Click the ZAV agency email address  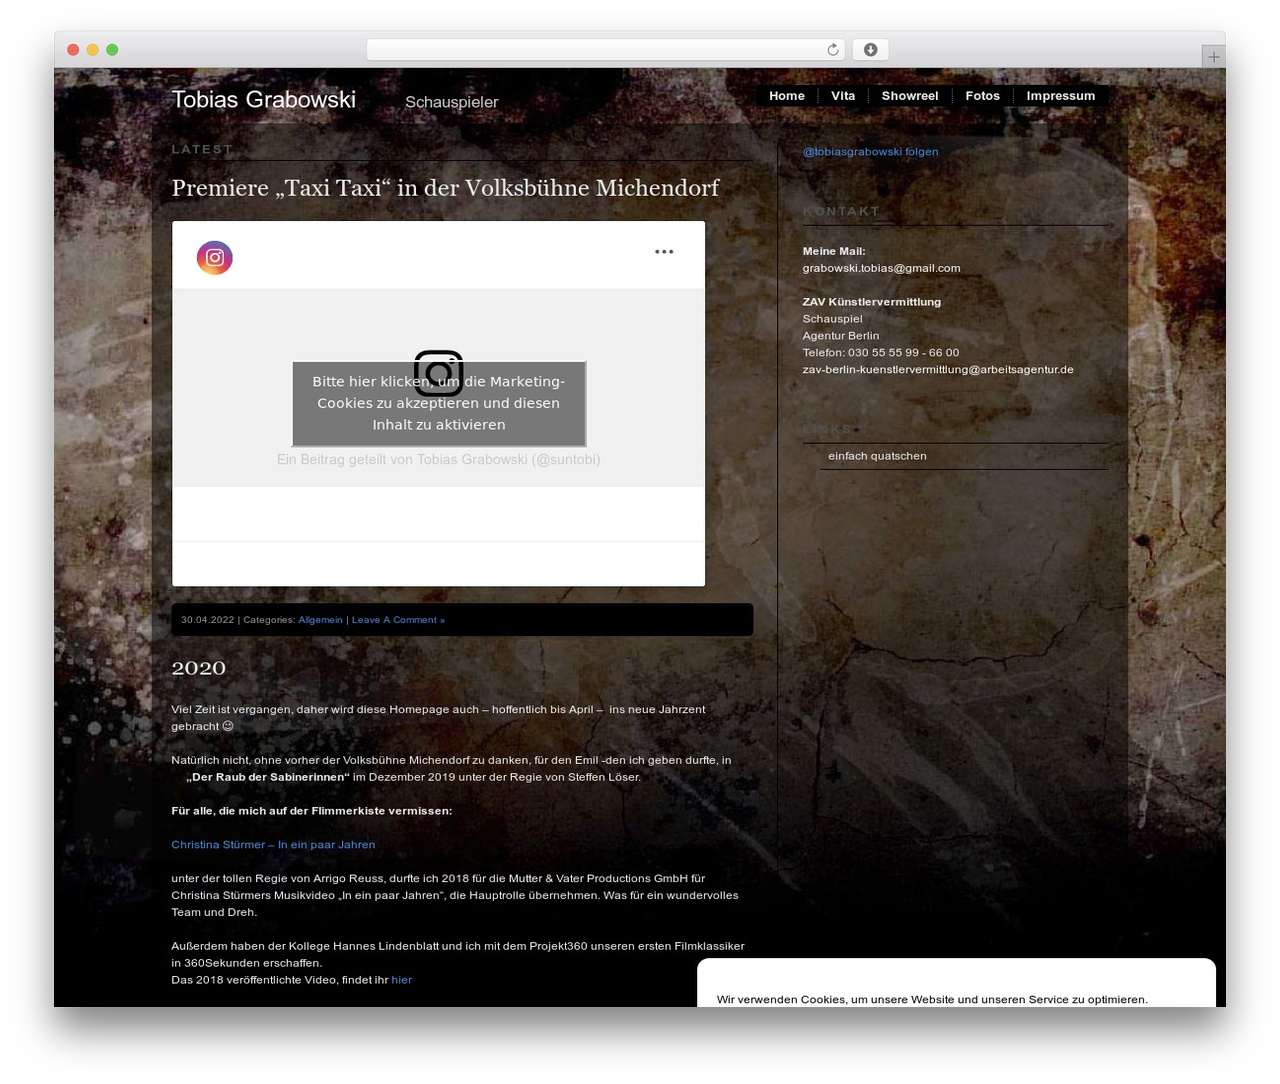[x=938, y=369]
